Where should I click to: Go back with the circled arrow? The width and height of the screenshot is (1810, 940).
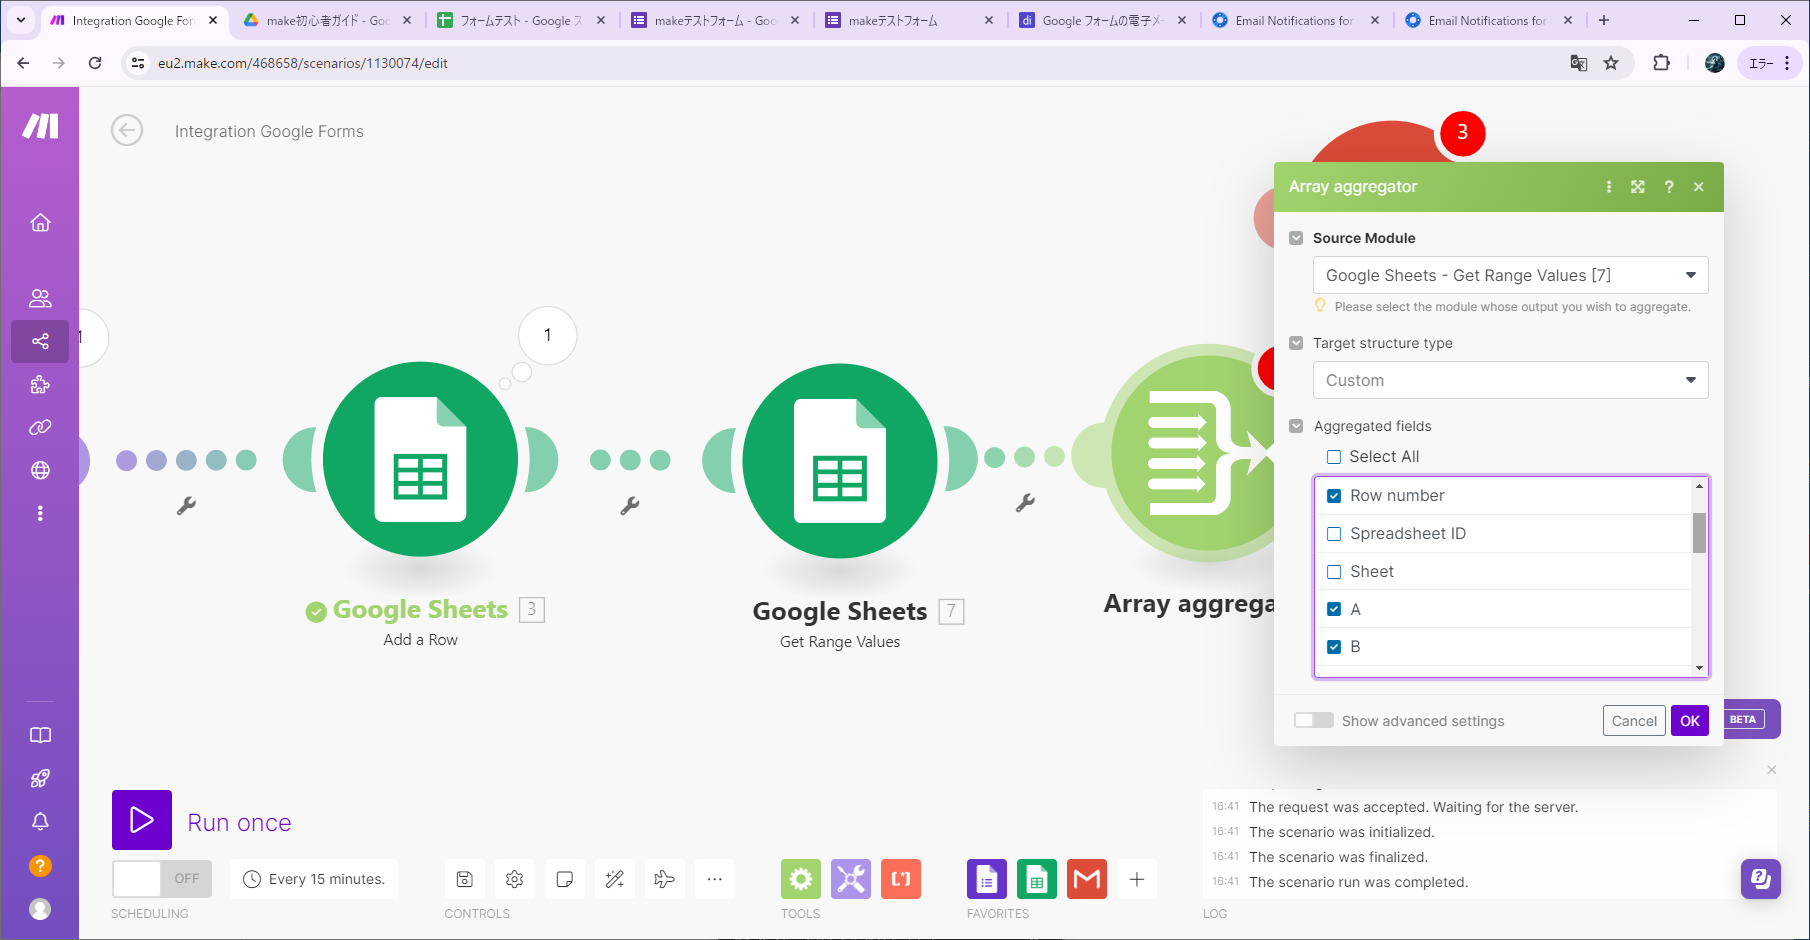tap(127, 130)
